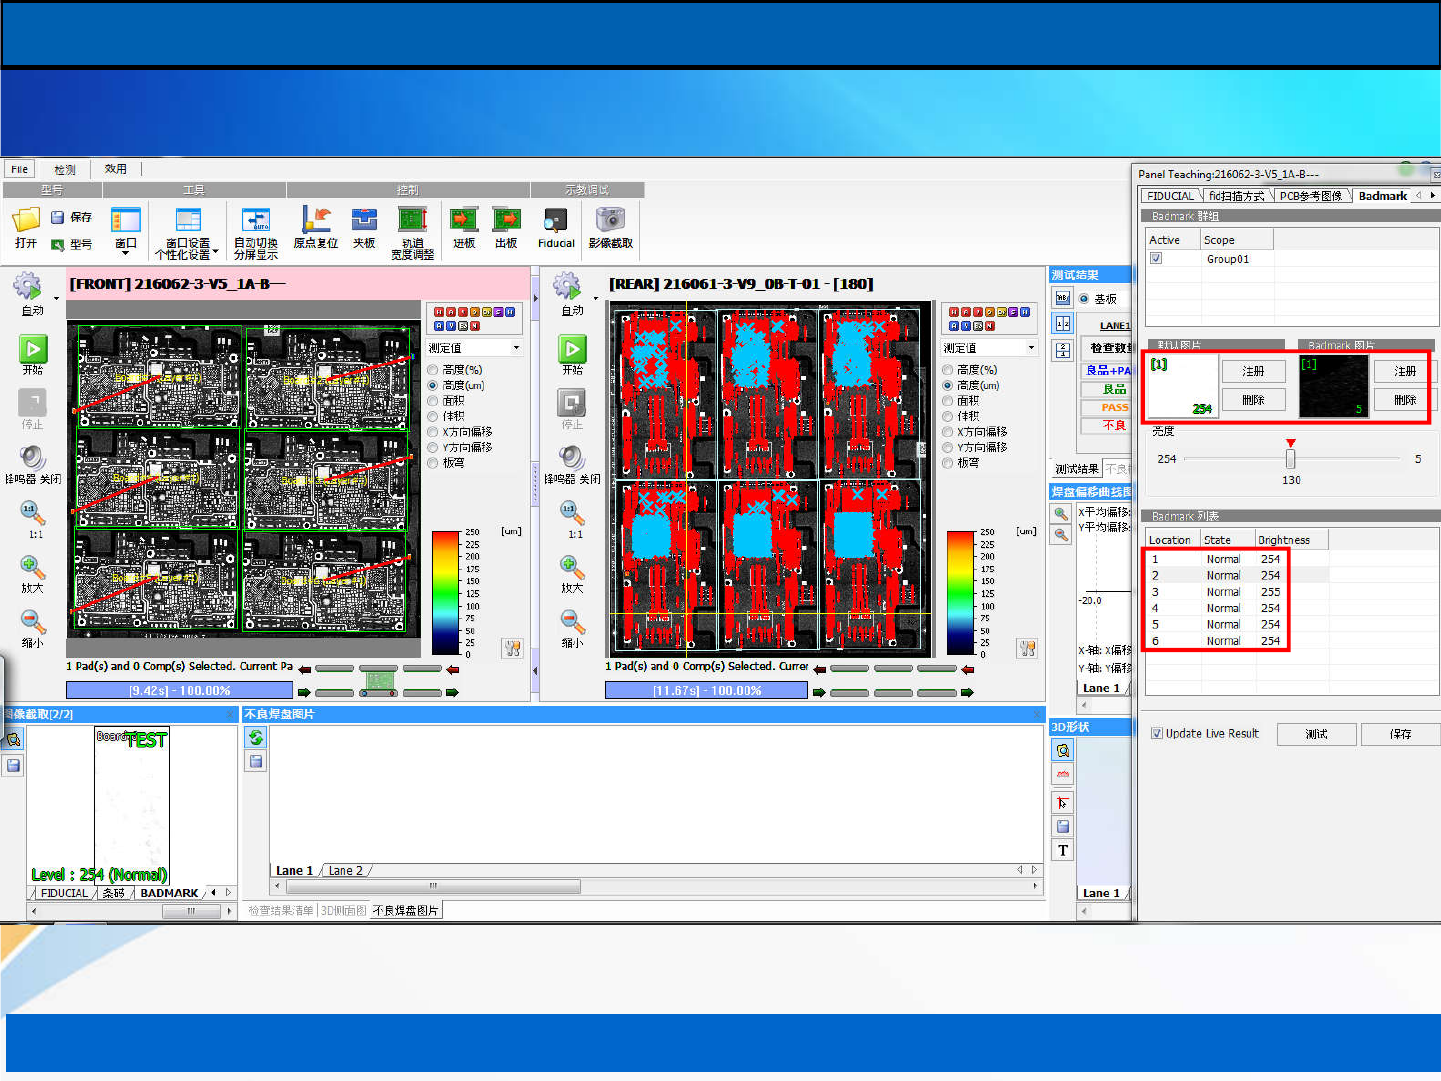This screenshot has width=1441, height=1081.
Task: Click the brightness slider handle at 130
Action: tap(1290, 459)
